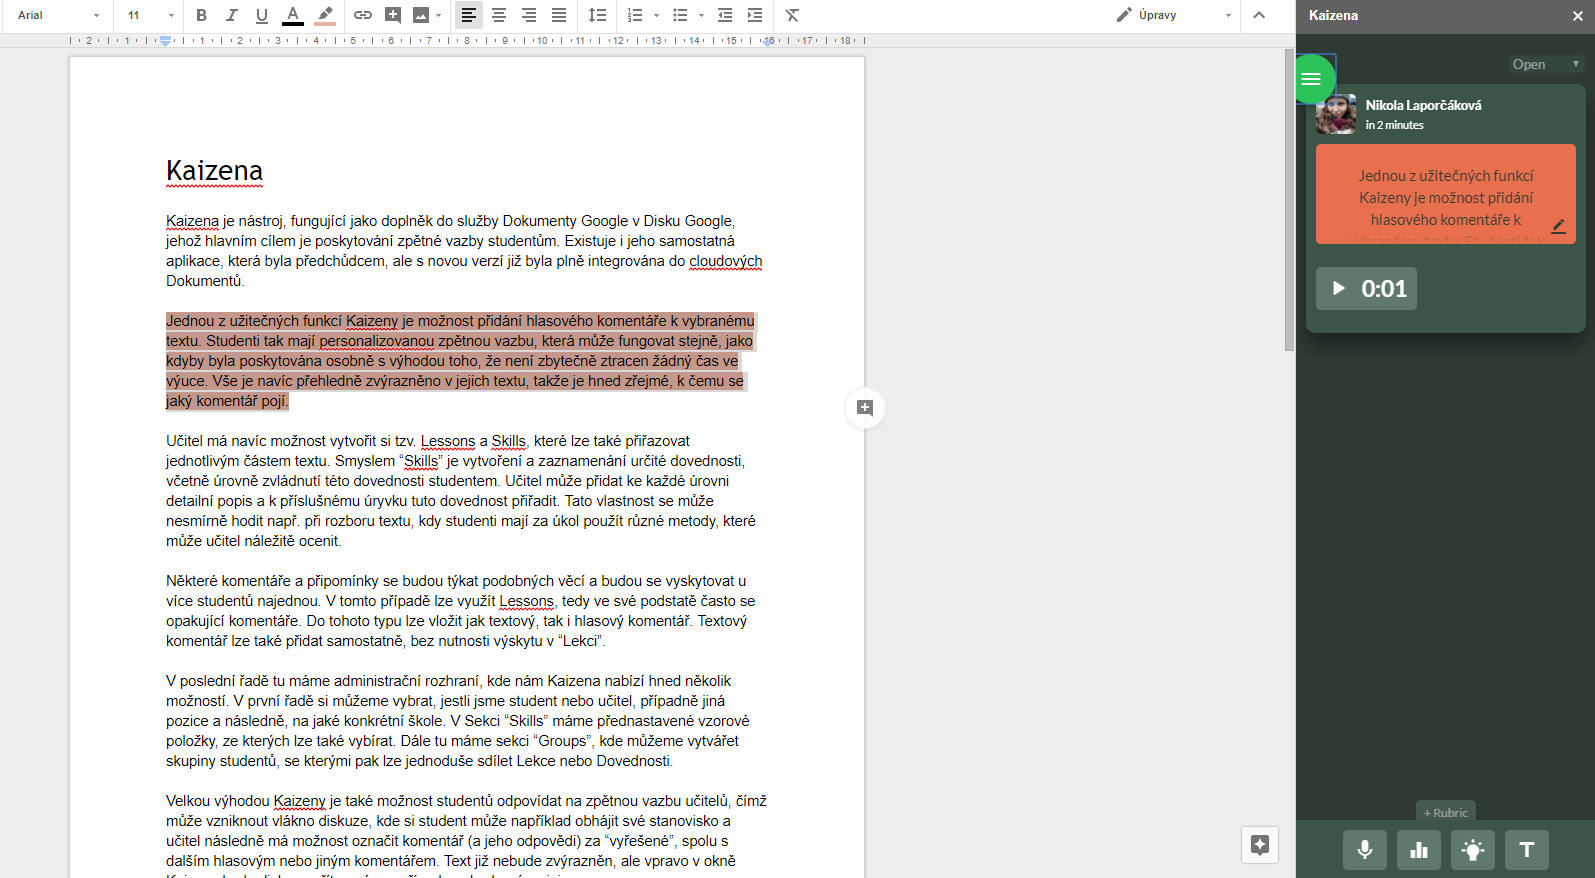
Task: Click the right indent marker on the ruler
Action: coord(768,41)
